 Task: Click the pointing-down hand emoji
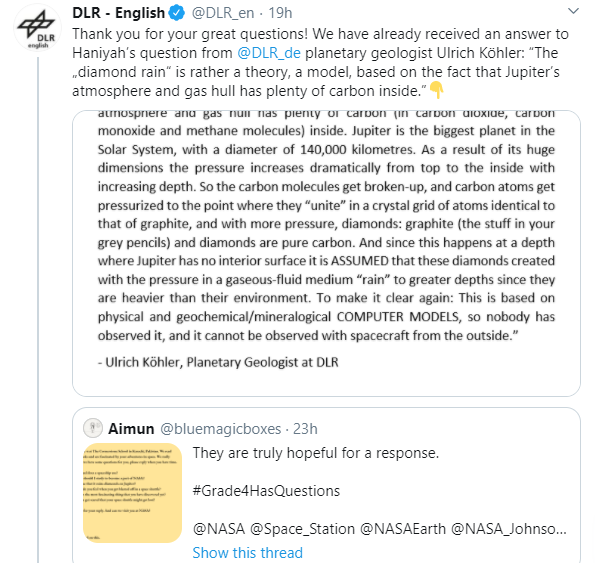coord(437,90)
